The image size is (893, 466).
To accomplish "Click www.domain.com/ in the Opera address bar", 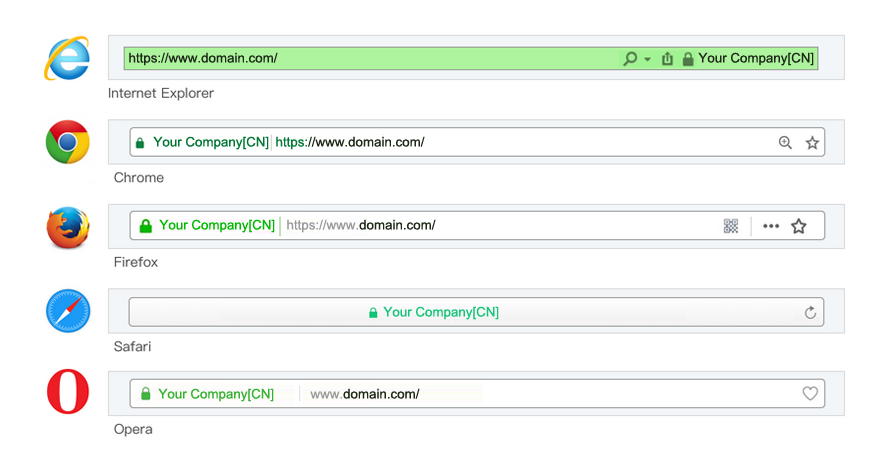I will click(x=365, y=394).
